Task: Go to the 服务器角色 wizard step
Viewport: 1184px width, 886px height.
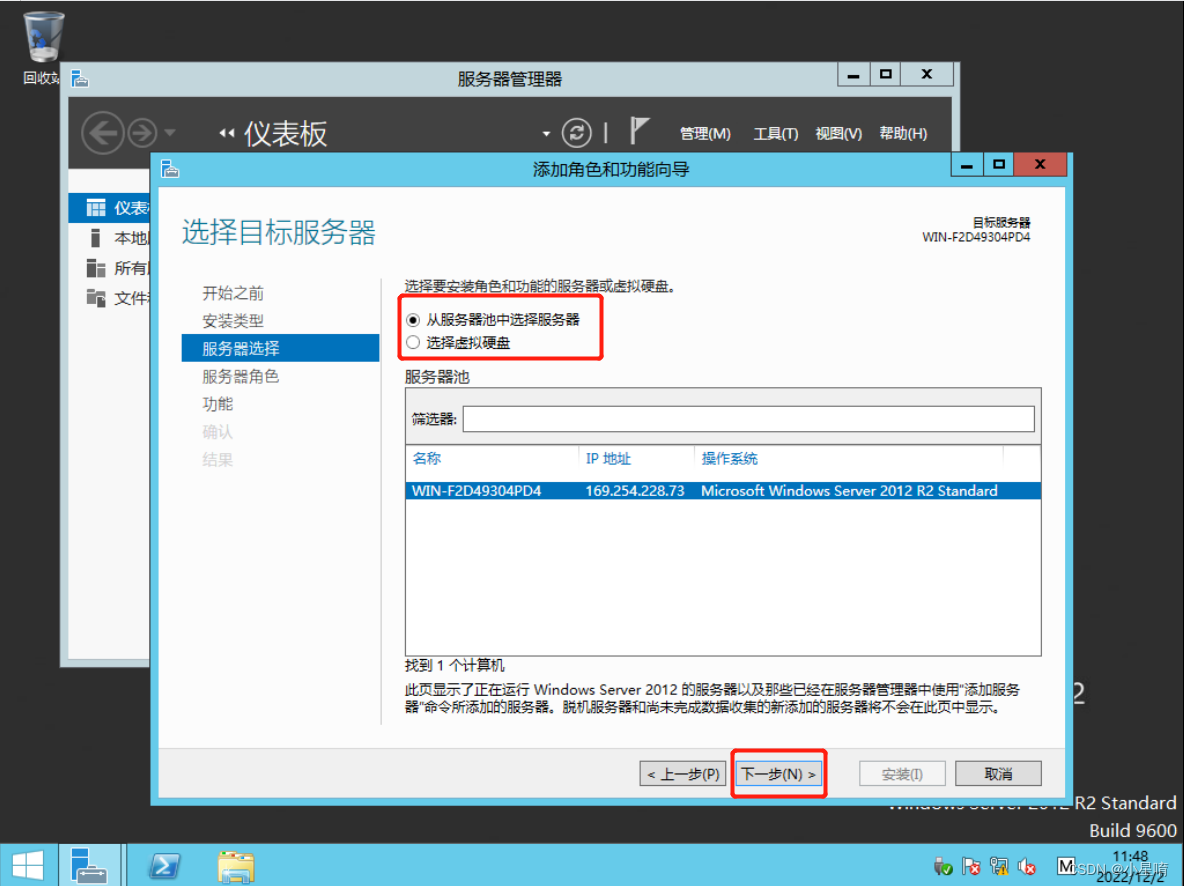Action: (240, 376)
